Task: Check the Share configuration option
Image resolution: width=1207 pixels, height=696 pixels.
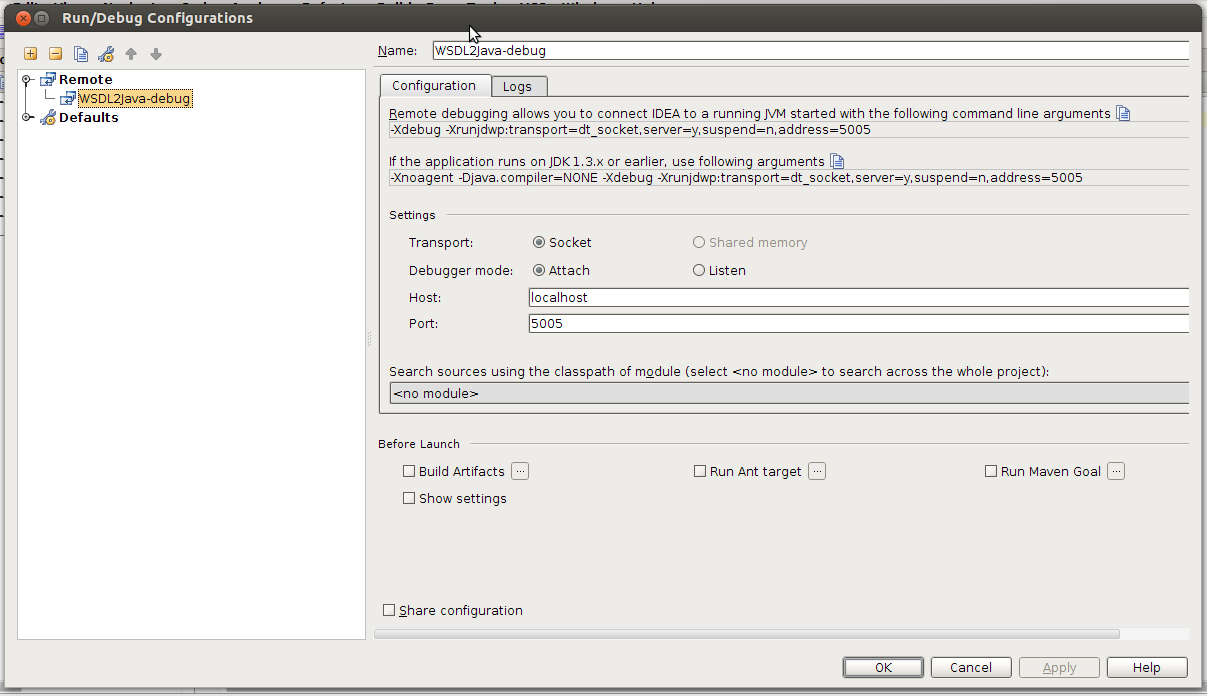Action: point(389,610)
